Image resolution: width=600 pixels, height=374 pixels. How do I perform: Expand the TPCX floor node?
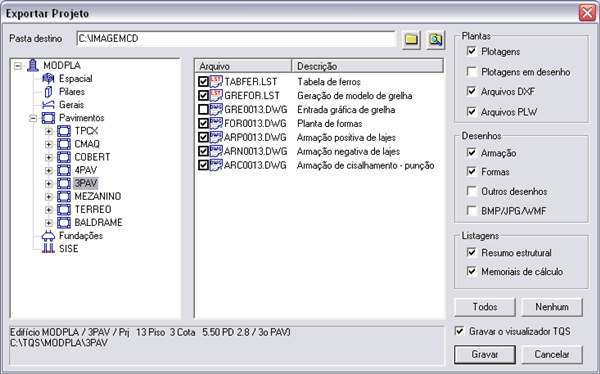point(49,131)
